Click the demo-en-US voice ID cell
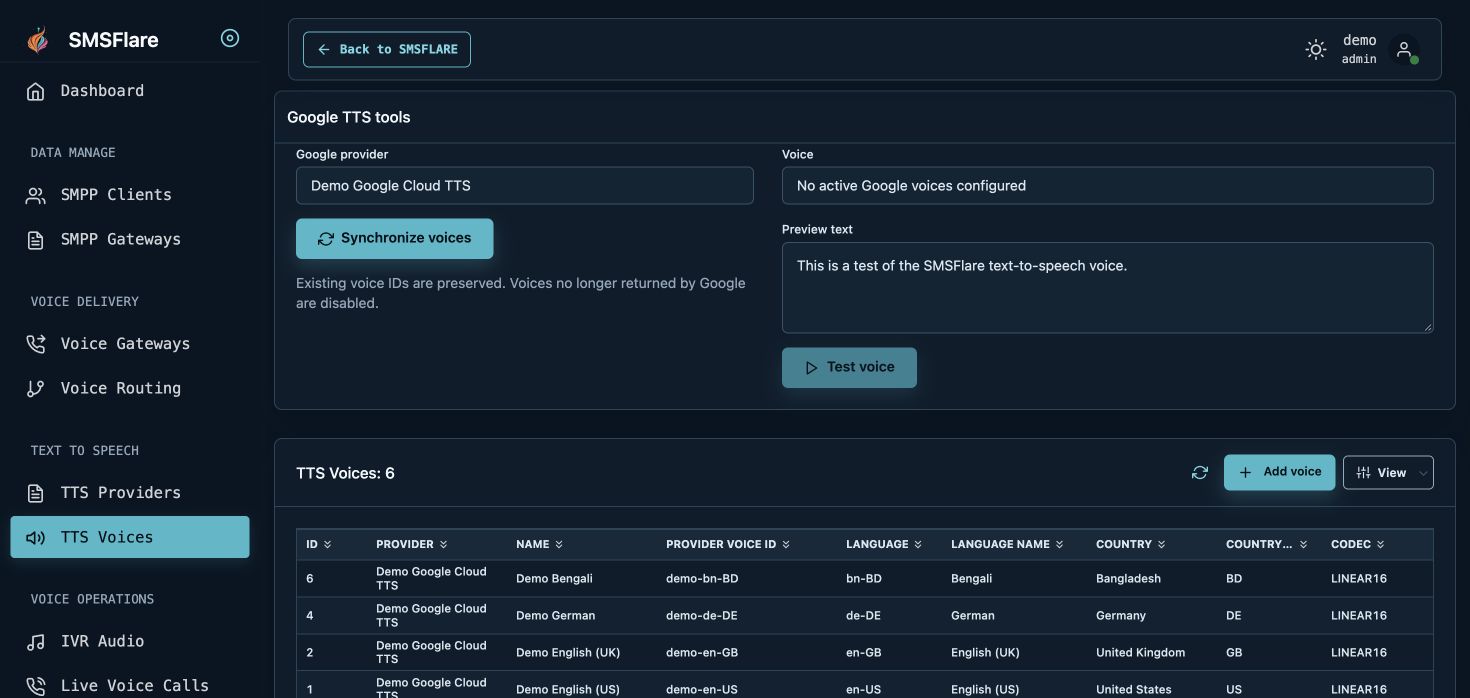1470x698 pixels. [x=702, y=690]
